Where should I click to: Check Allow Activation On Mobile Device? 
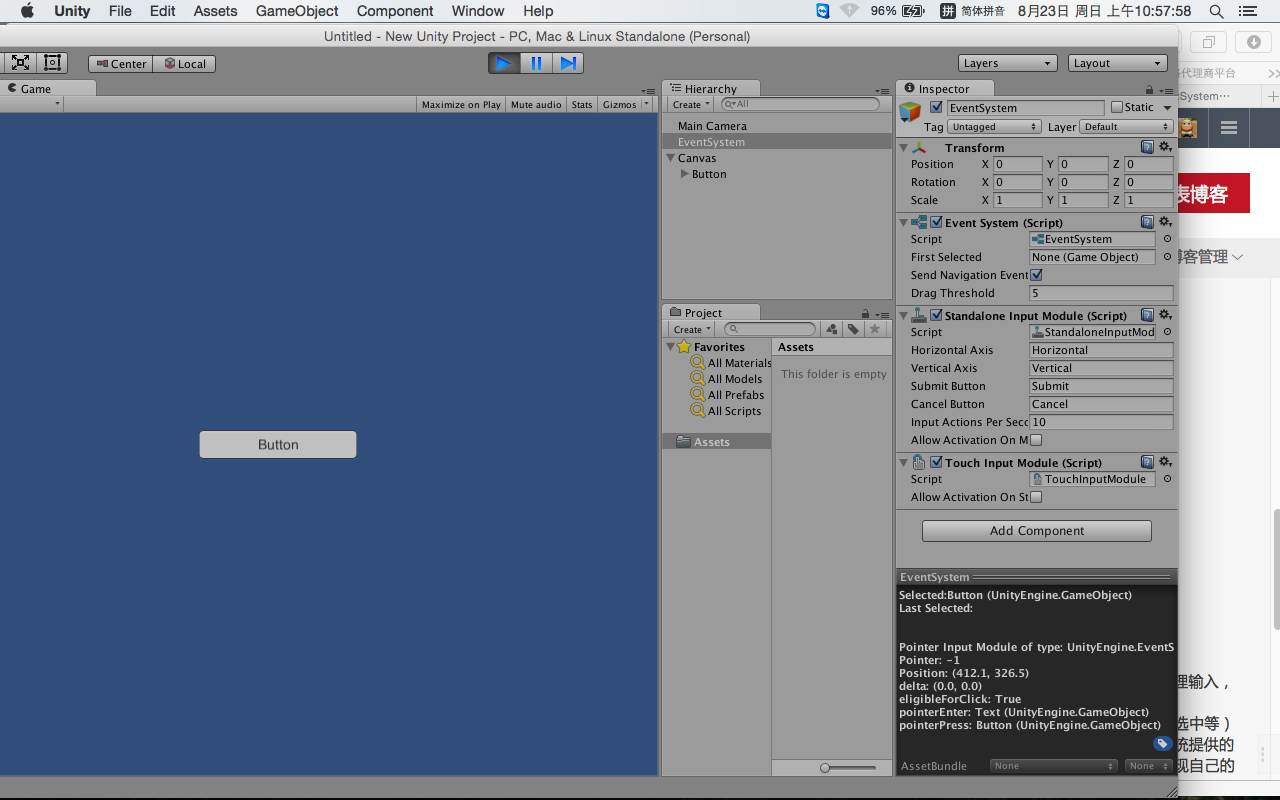1036,440
